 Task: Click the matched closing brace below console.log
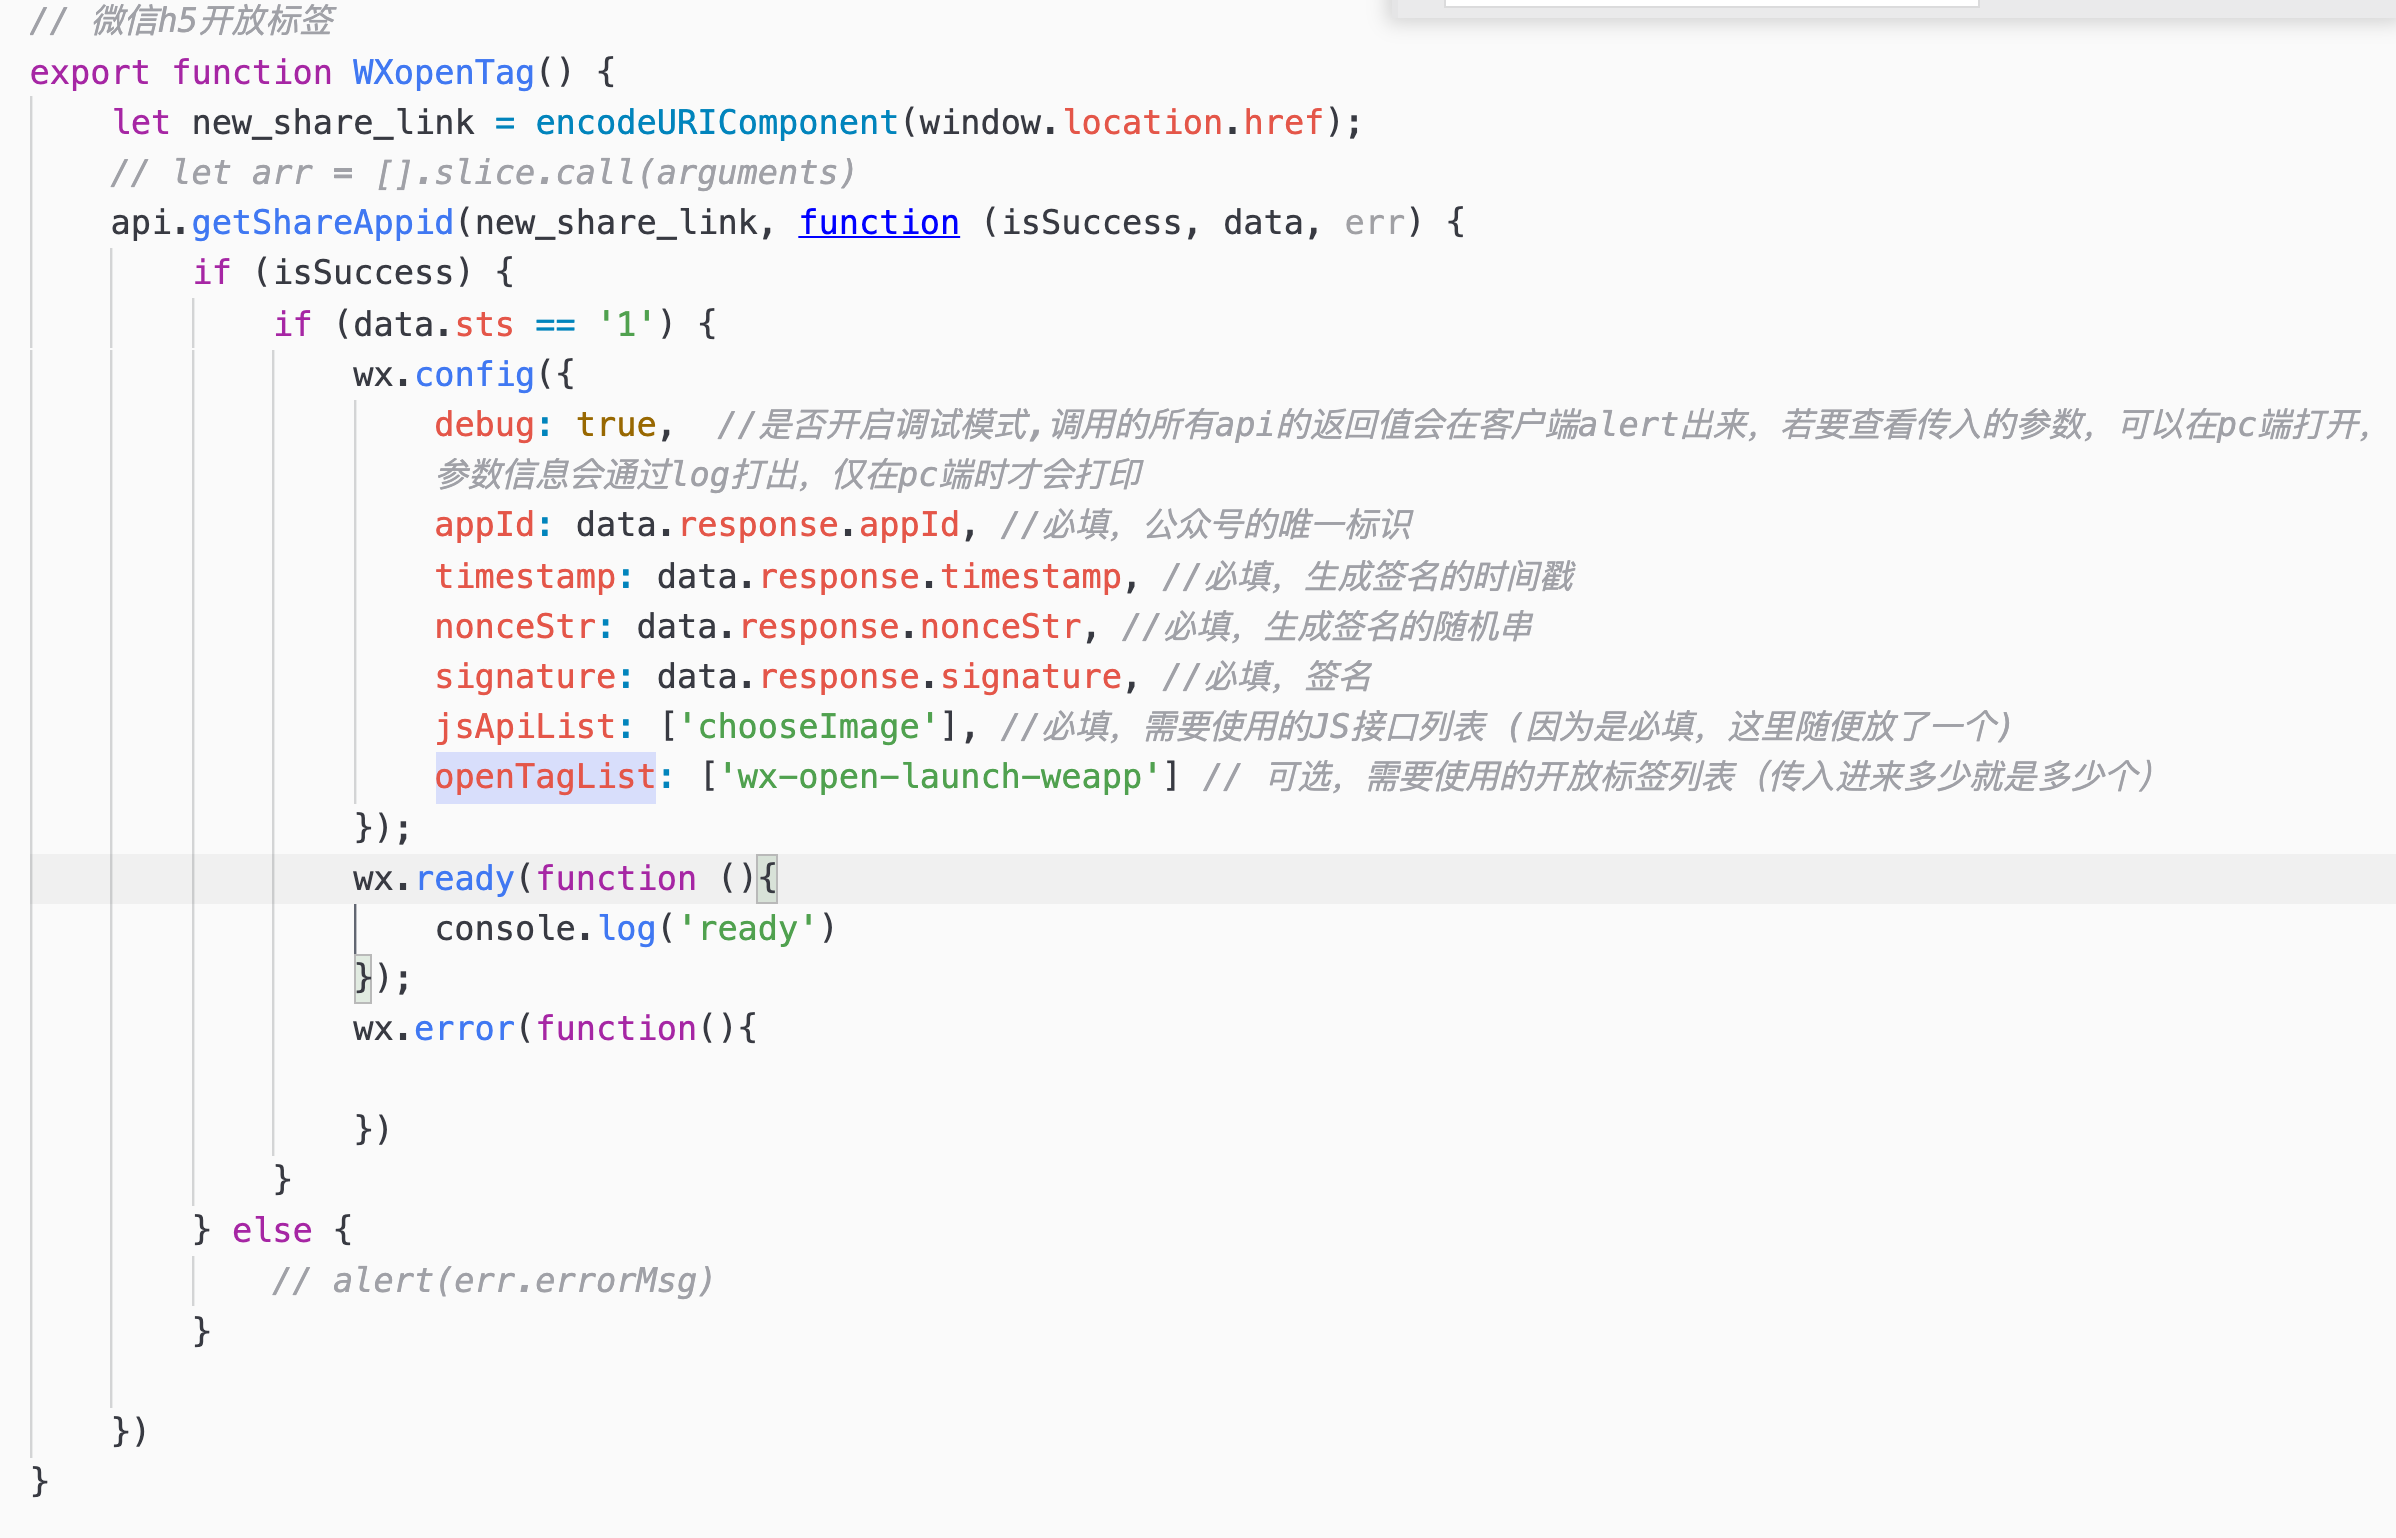pos(362,977)
